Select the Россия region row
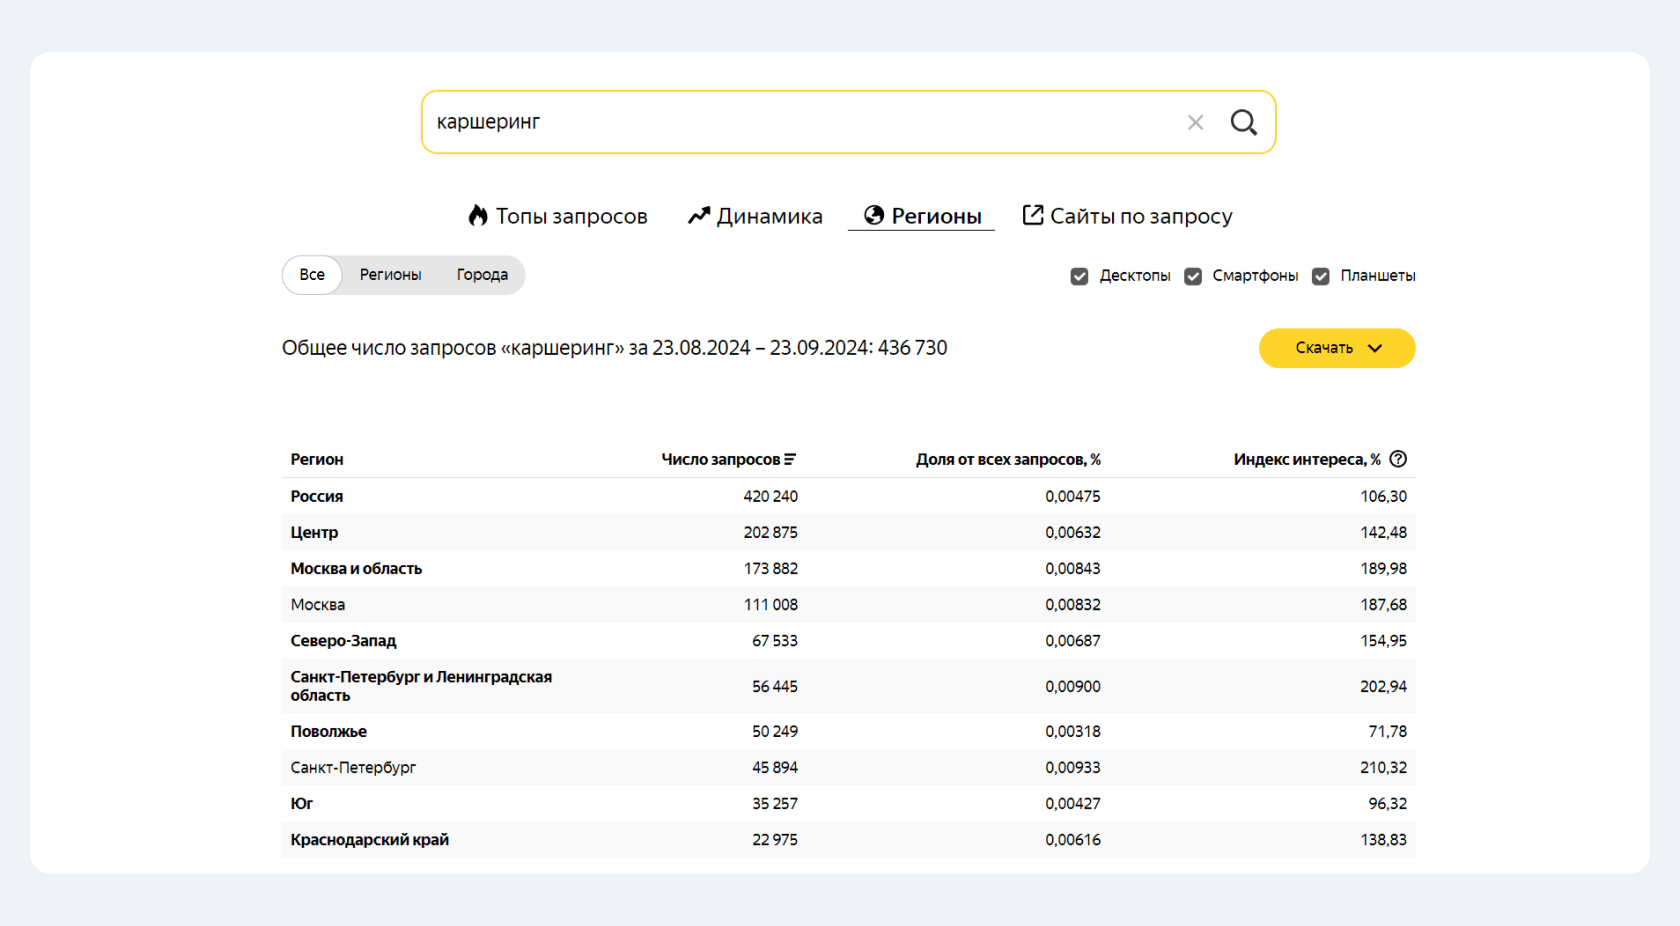The image size is (1680, 926). (x=317, y=496)
